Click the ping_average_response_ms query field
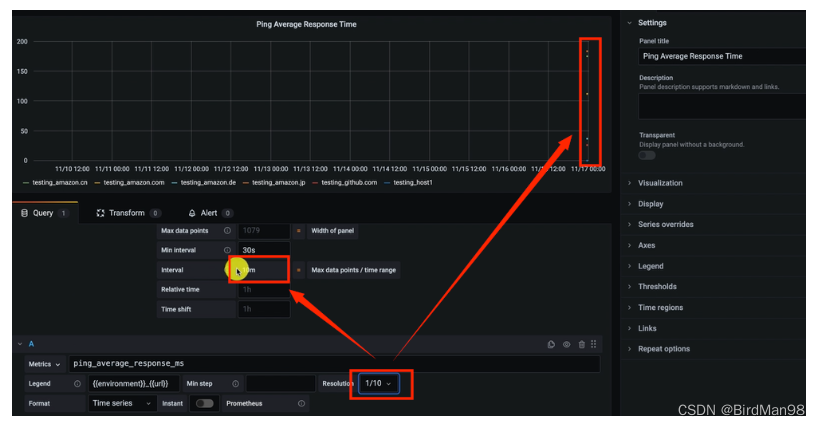 coord(335,364)
